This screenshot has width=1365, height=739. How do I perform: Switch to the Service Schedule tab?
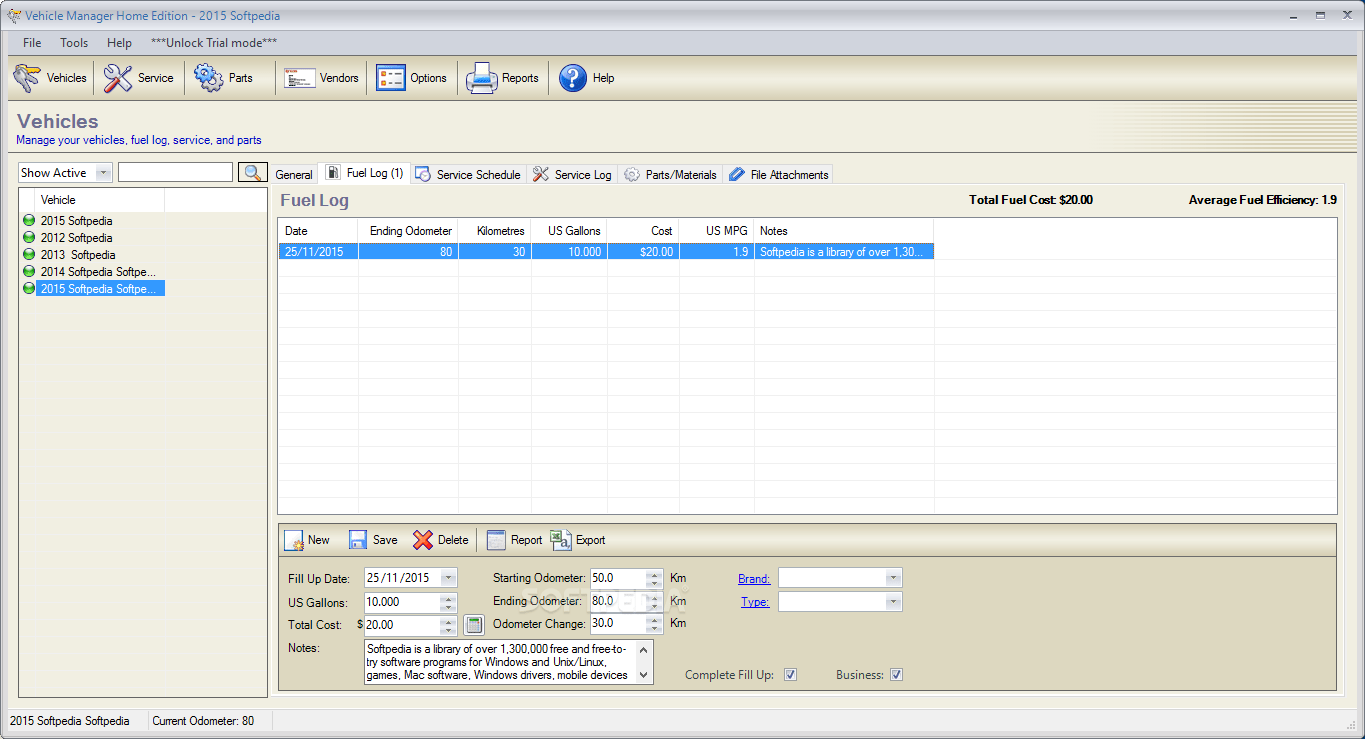click(x=467, y=173)
